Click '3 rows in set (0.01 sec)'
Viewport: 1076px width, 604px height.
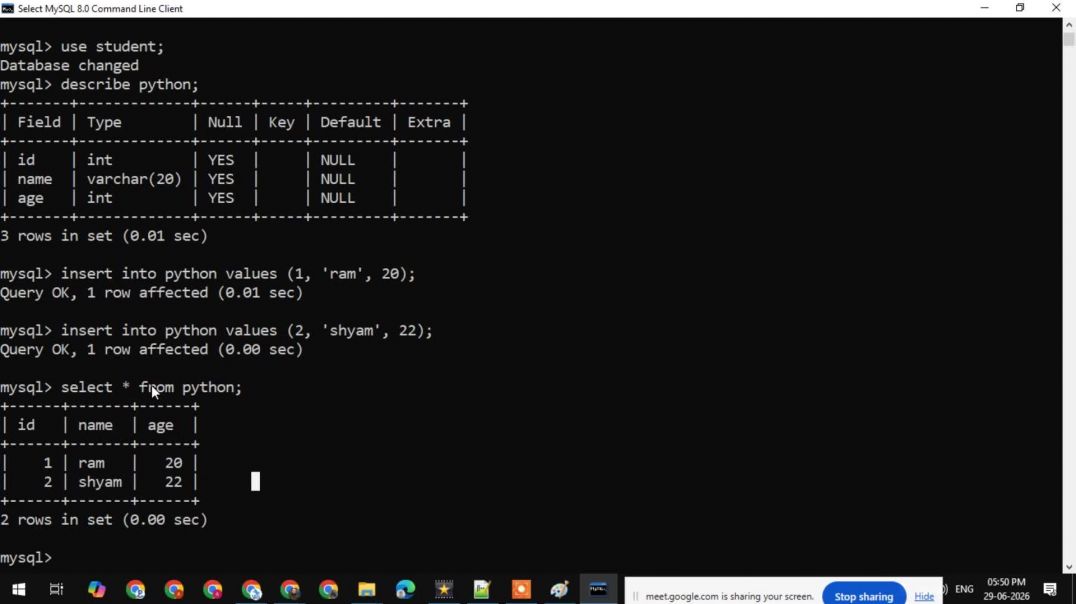(x=104, y=236)
